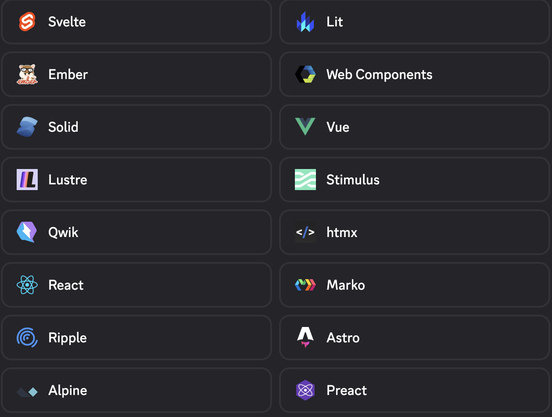Click the blue Lit flame icon
The width and height of the screenshot is (552, 417).
pos(305,21)
